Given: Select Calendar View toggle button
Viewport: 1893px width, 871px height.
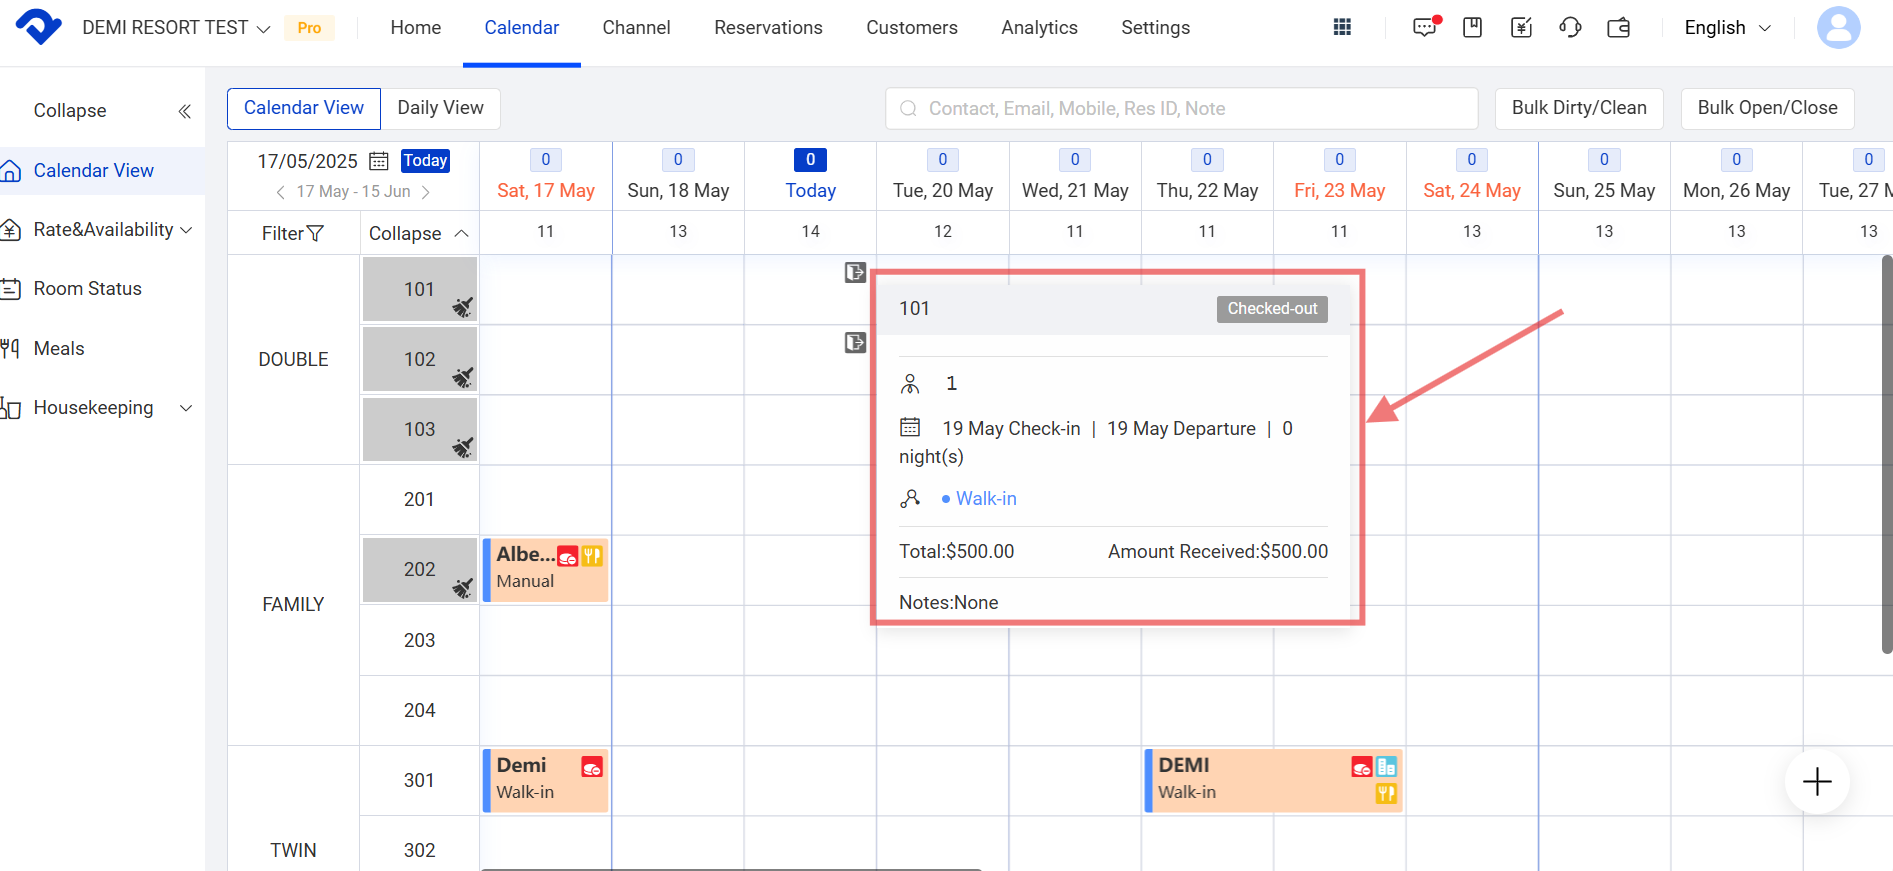Looking at the screenshot, I should [x=304, y=108].
